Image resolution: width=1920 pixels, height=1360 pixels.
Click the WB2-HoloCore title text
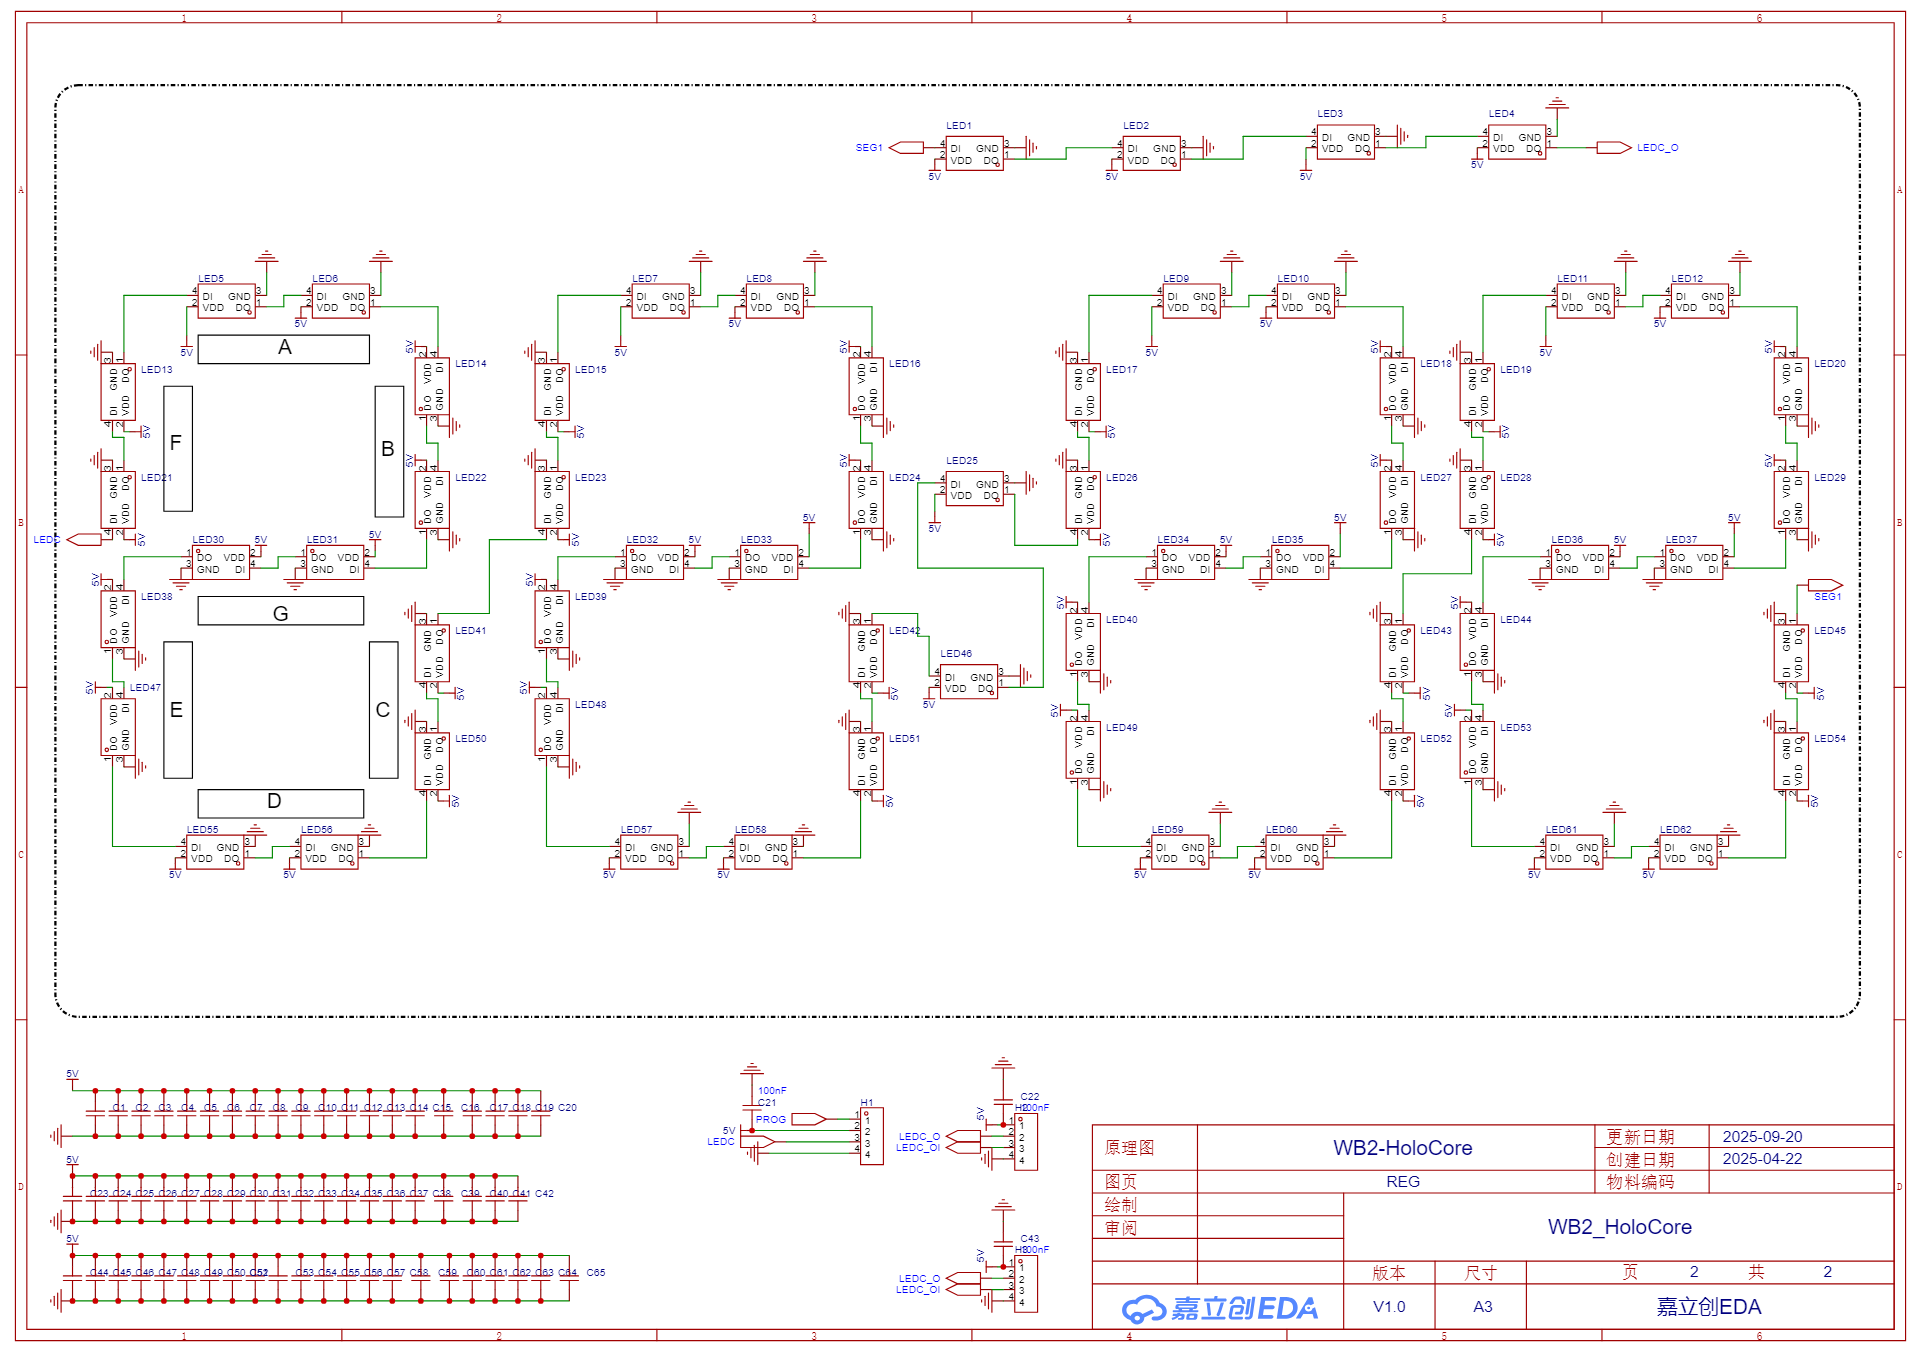1402,1148
